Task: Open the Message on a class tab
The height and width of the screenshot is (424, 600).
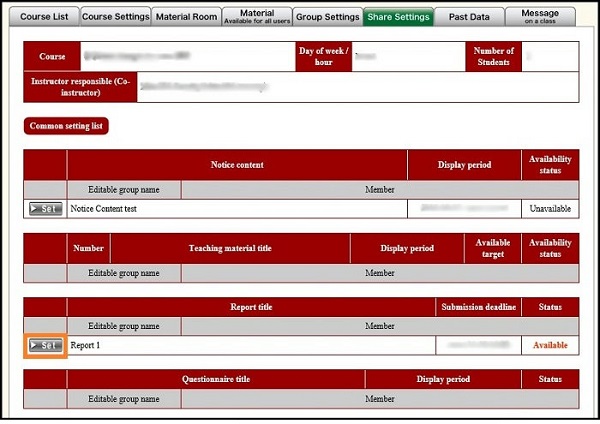Action: (x=541, y=16)
